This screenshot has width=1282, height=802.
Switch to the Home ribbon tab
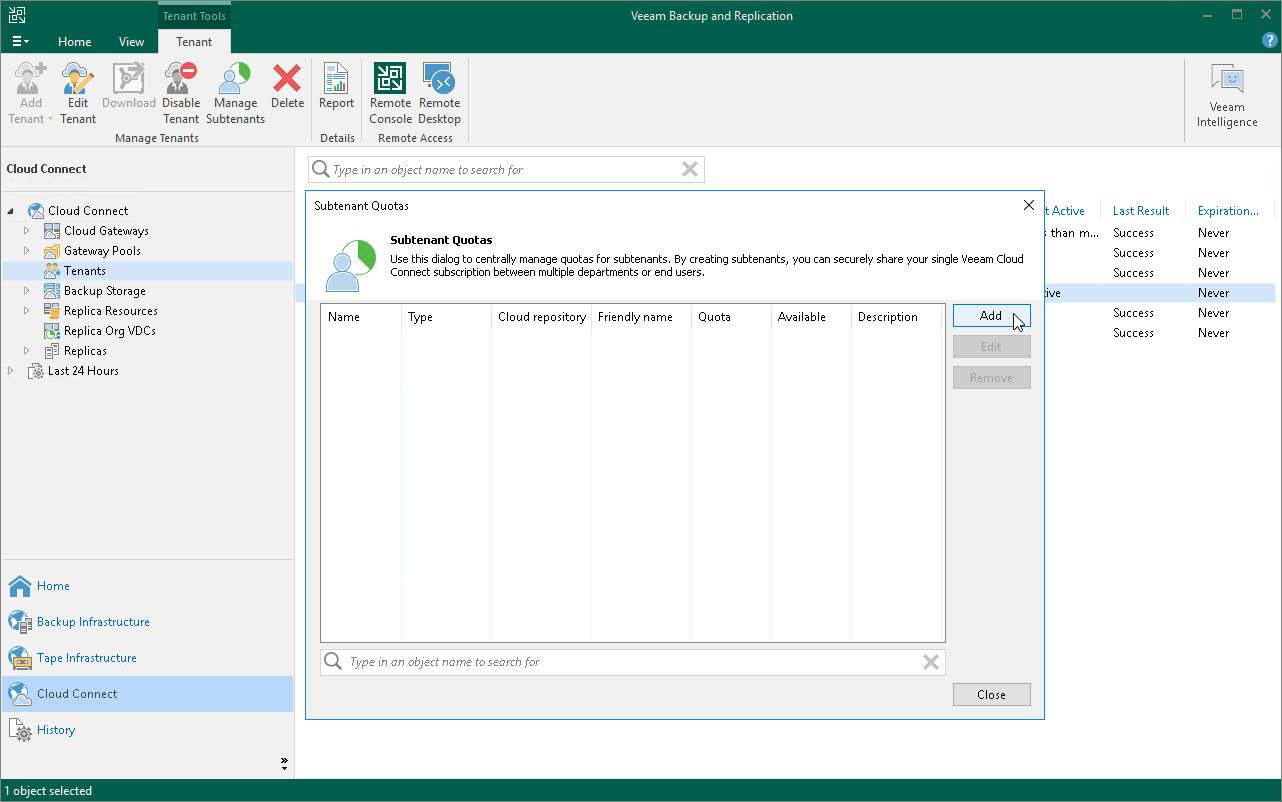coord(75,42)
